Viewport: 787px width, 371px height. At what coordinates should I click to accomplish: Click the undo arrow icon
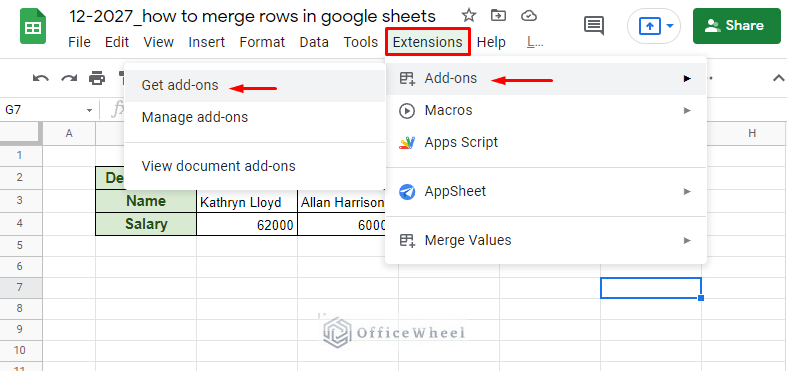pos(41,78)
